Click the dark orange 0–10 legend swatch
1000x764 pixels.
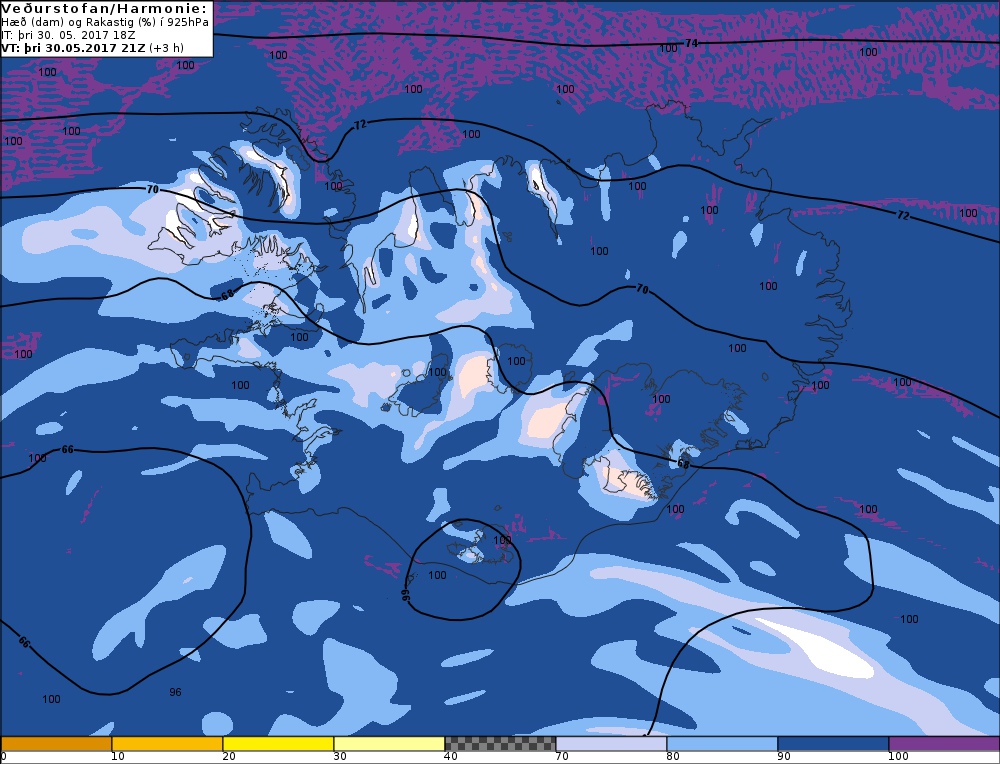point(56,744)
